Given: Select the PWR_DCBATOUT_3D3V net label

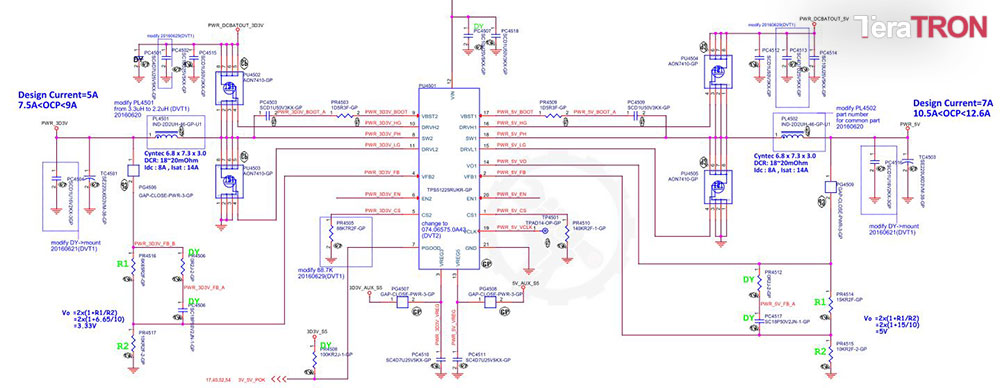Looking at the screenshot, I should coord(236,25).
